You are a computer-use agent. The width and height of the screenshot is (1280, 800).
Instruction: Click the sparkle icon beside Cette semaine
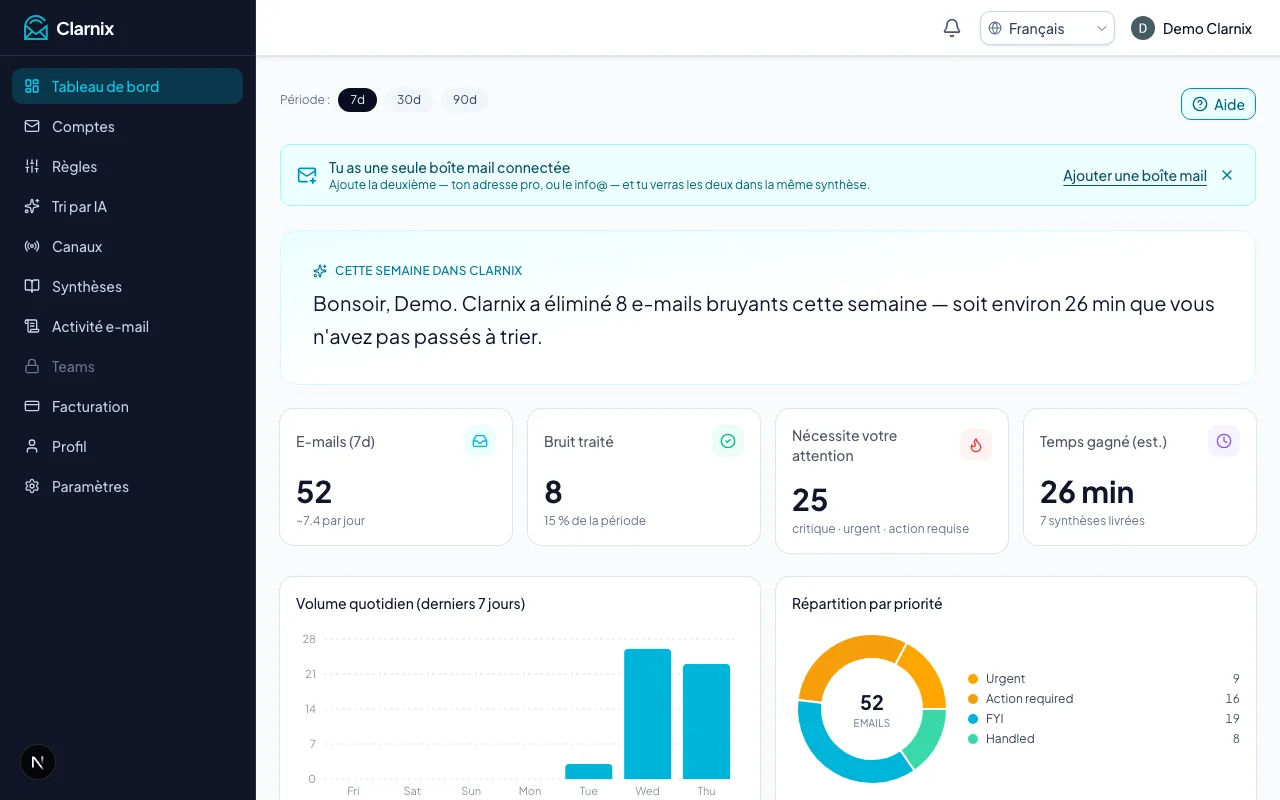coord(320,271)
